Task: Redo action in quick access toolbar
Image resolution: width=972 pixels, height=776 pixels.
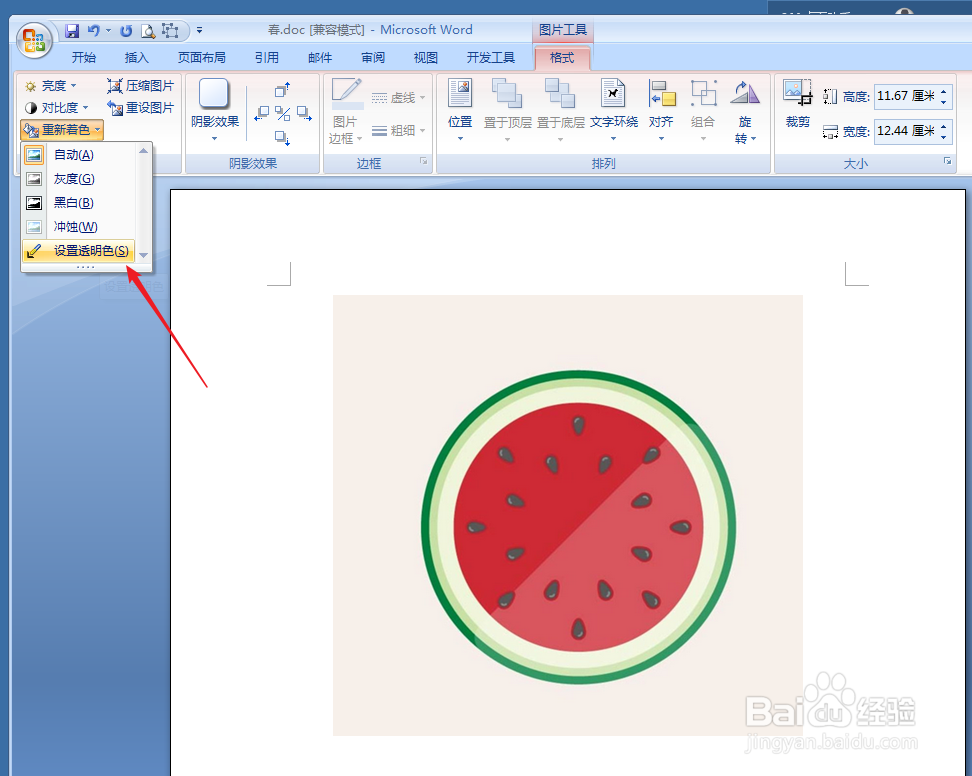Action: 126,30
